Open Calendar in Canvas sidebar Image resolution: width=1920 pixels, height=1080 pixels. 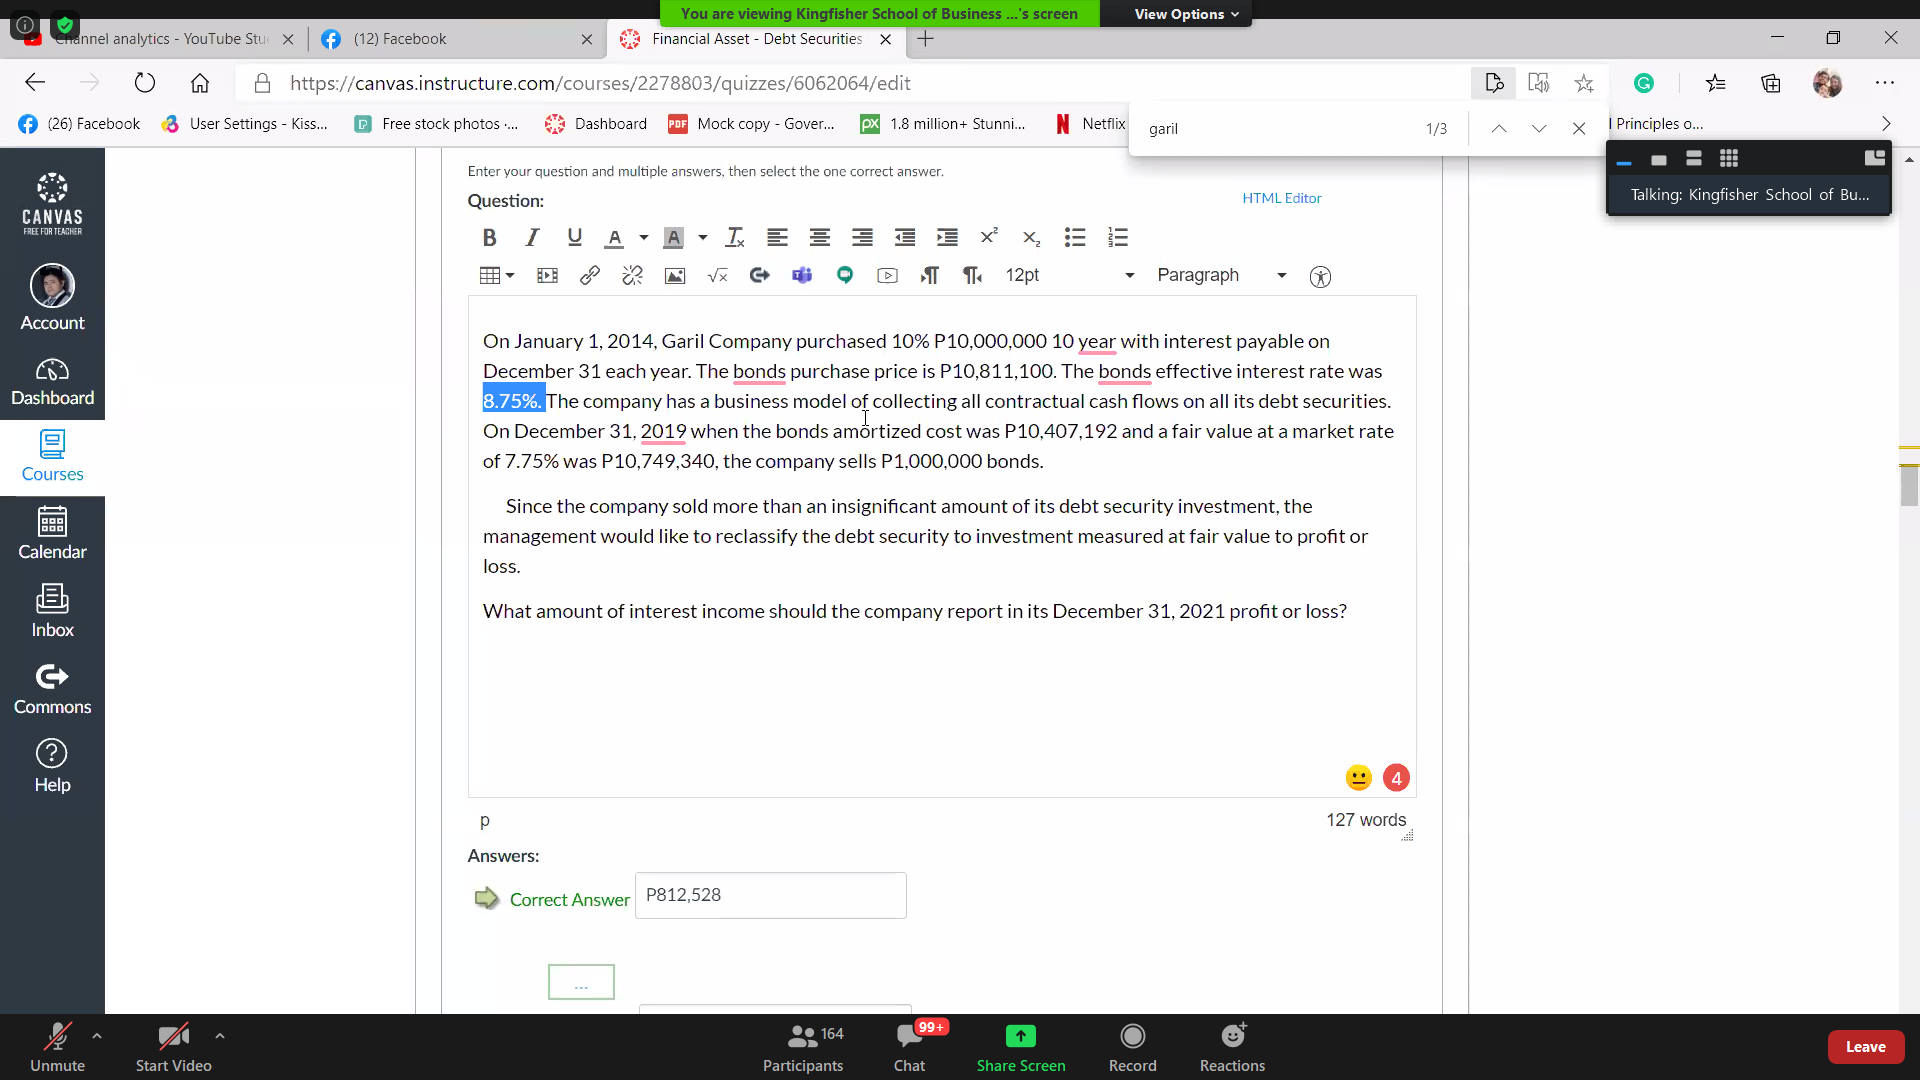(52, 533)
